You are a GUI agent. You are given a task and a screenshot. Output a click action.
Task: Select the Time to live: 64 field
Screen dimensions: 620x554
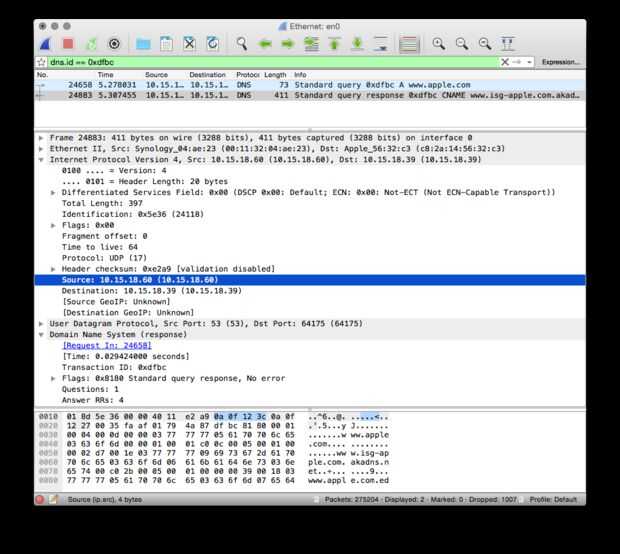click(100, 247)
